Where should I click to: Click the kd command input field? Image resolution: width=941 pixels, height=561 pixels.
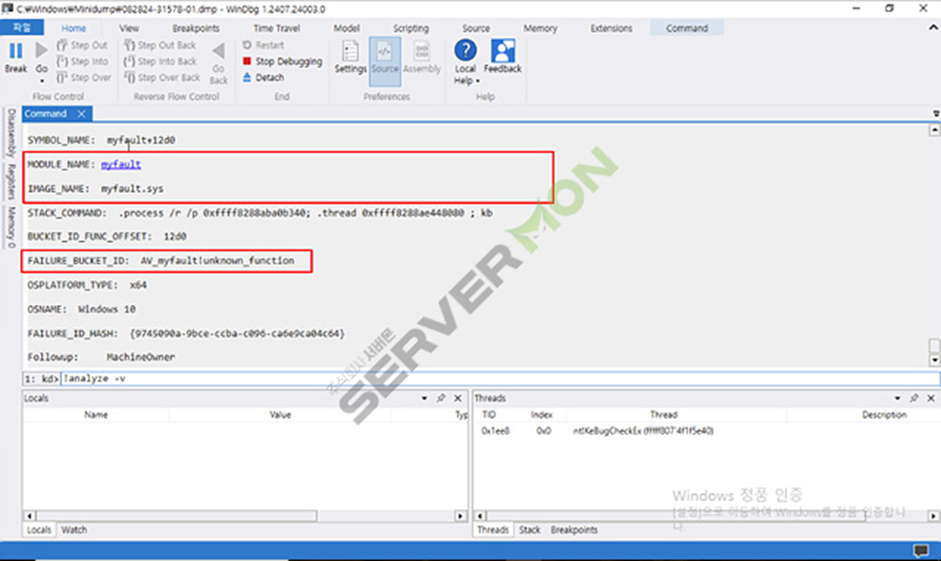(500, 379)
